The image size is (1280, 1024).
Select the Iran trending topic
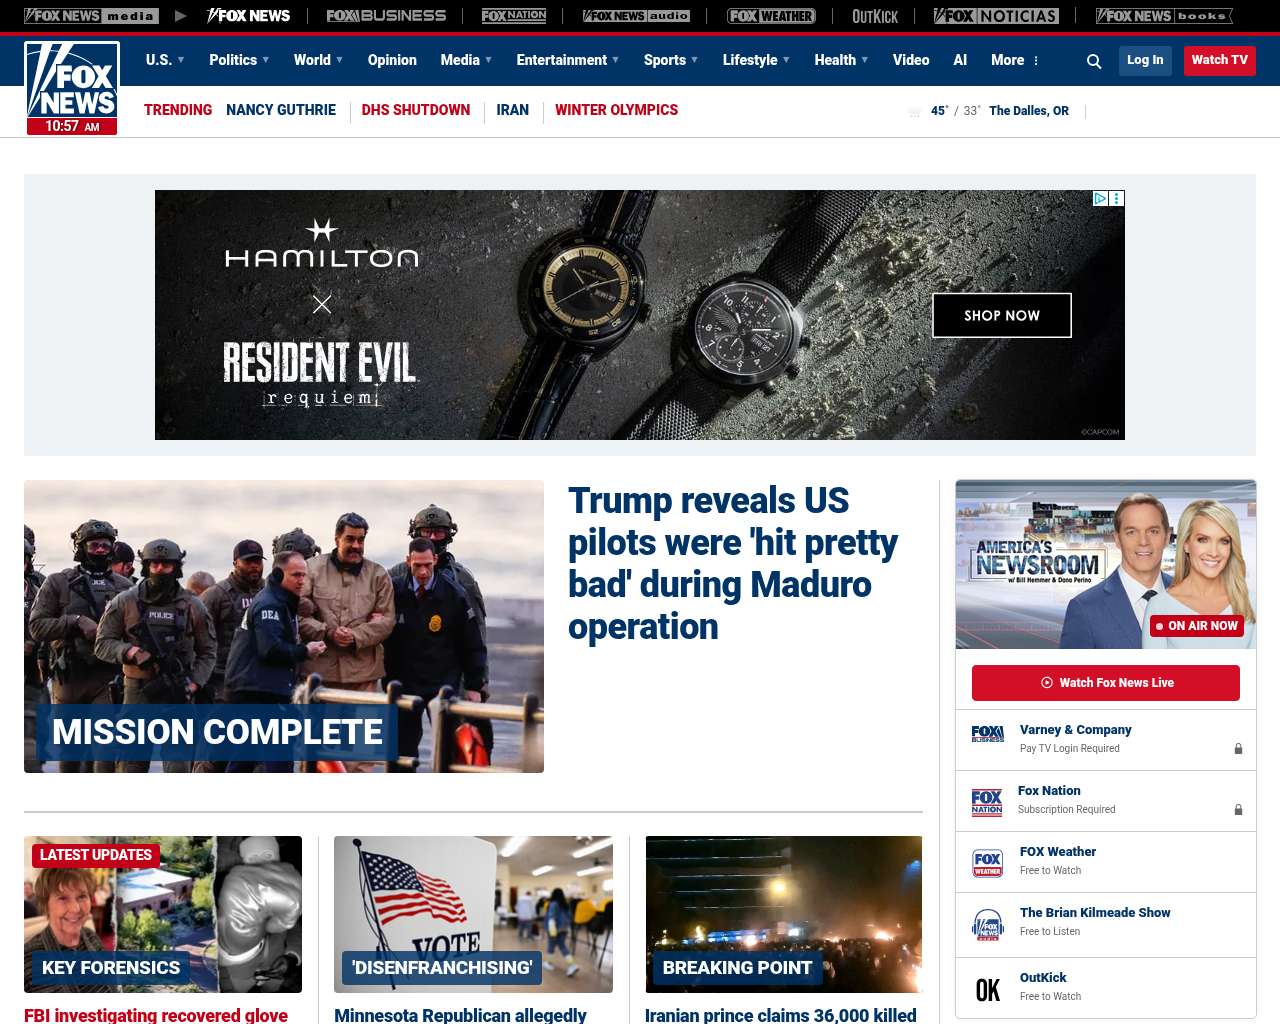513,110
